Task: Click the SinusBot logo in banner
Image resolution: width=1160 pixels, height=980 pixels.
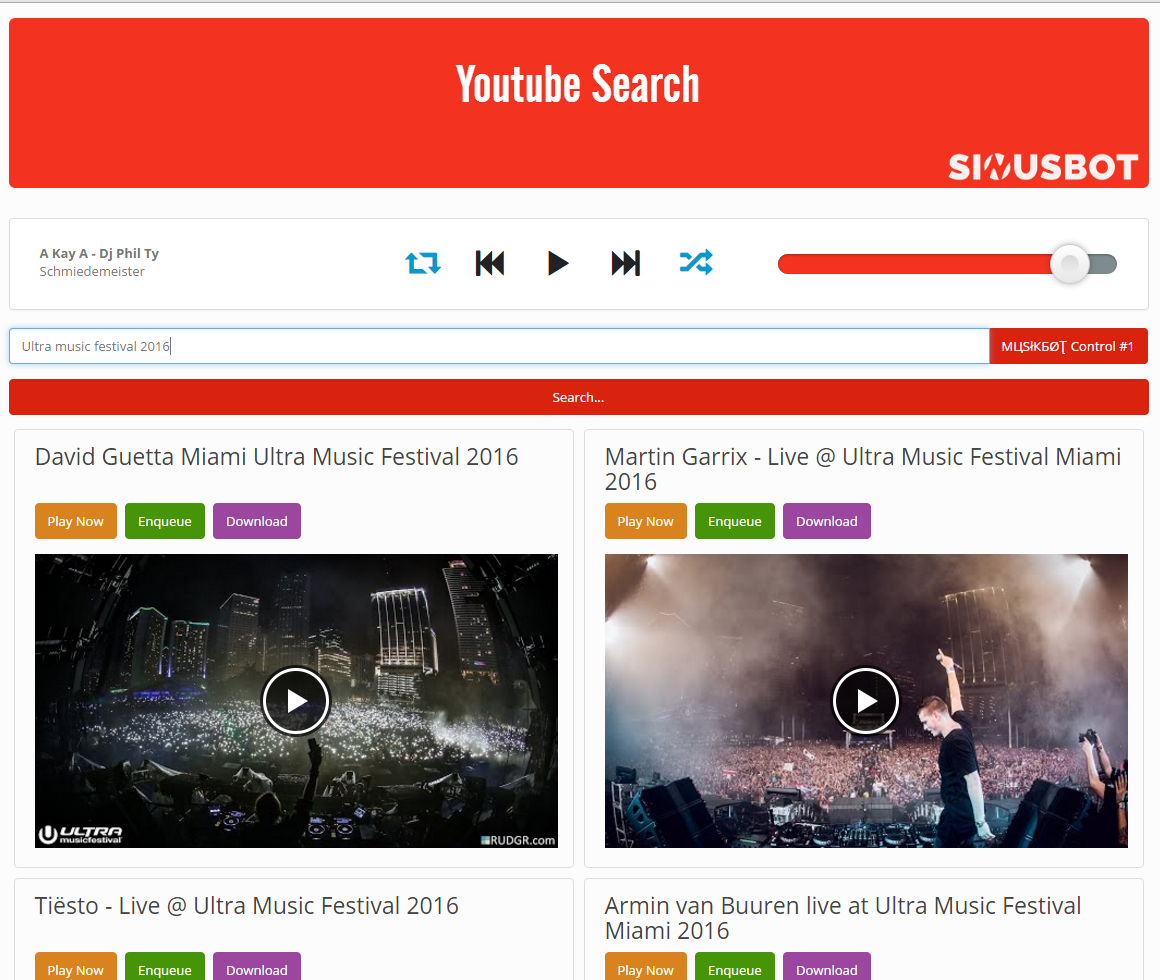Action: [x=1043, y=167]
